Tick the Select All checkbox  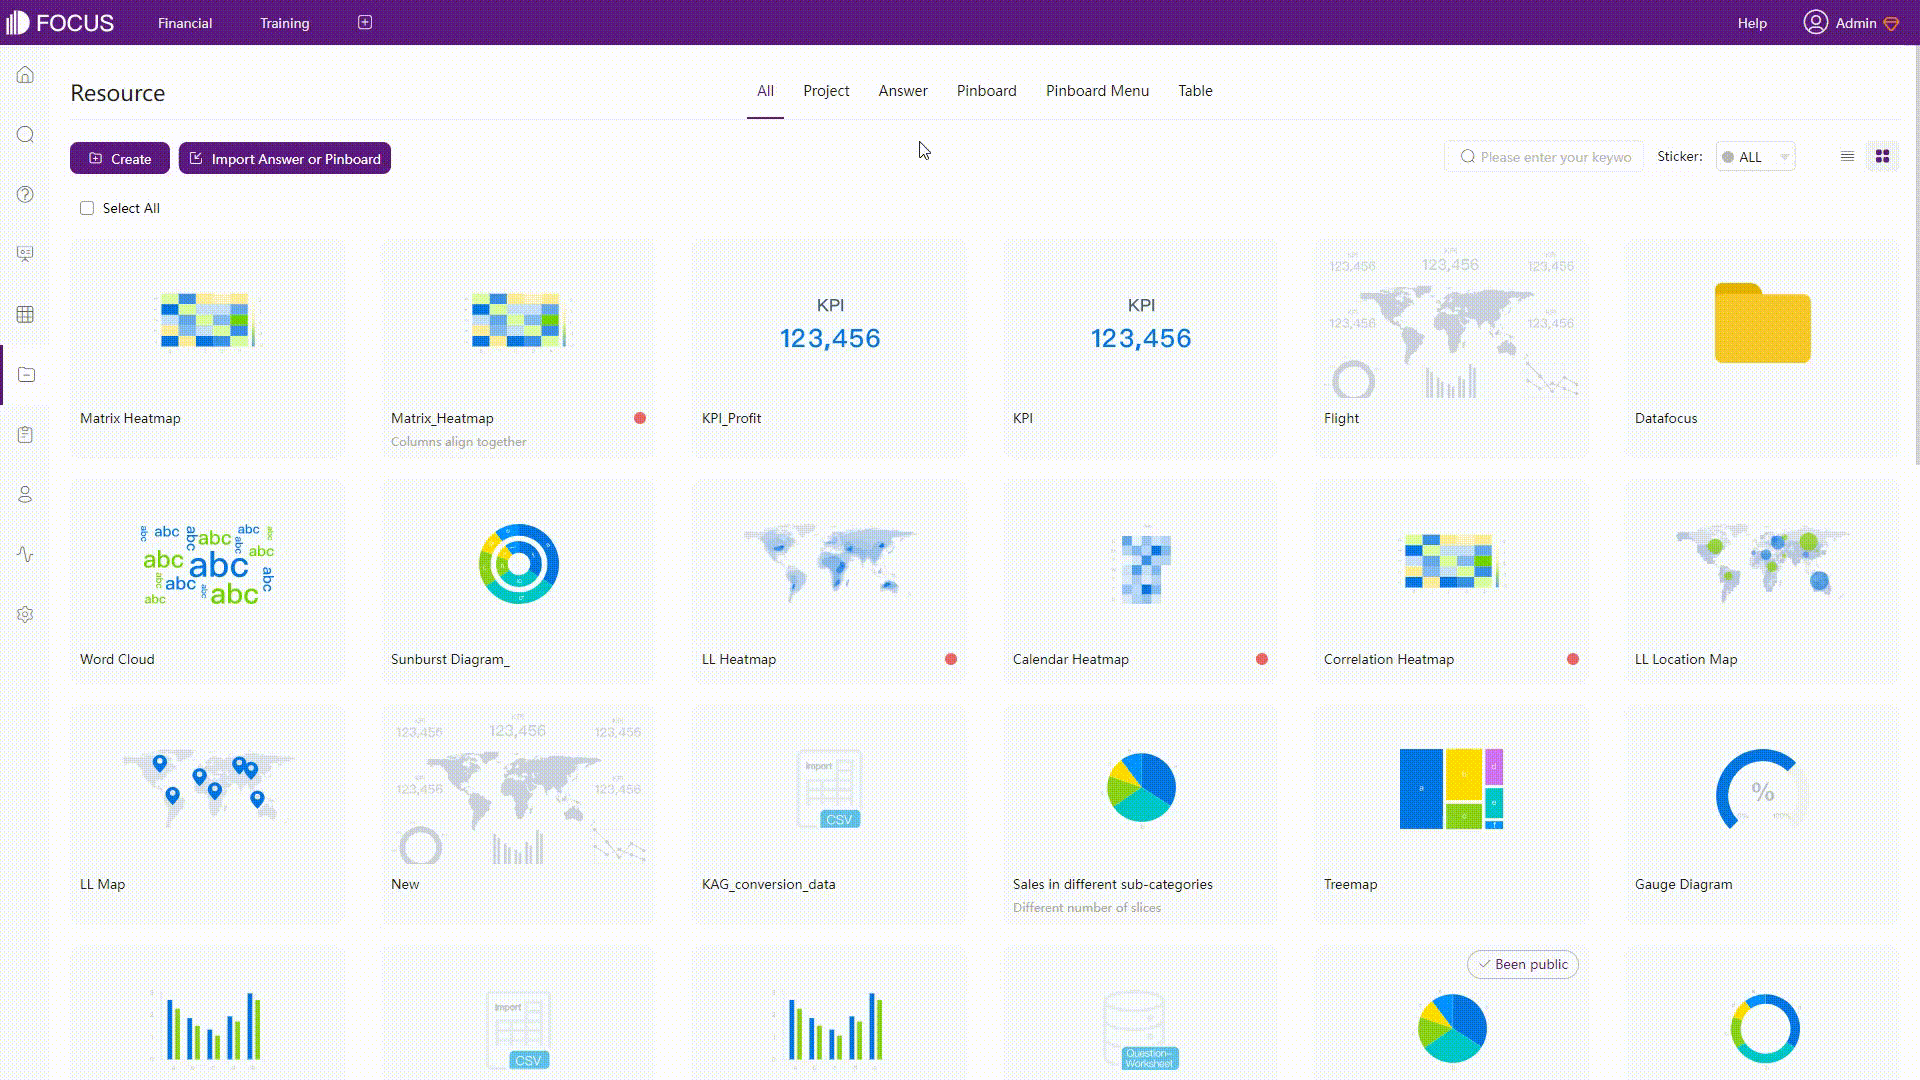[x=87, y=208]
